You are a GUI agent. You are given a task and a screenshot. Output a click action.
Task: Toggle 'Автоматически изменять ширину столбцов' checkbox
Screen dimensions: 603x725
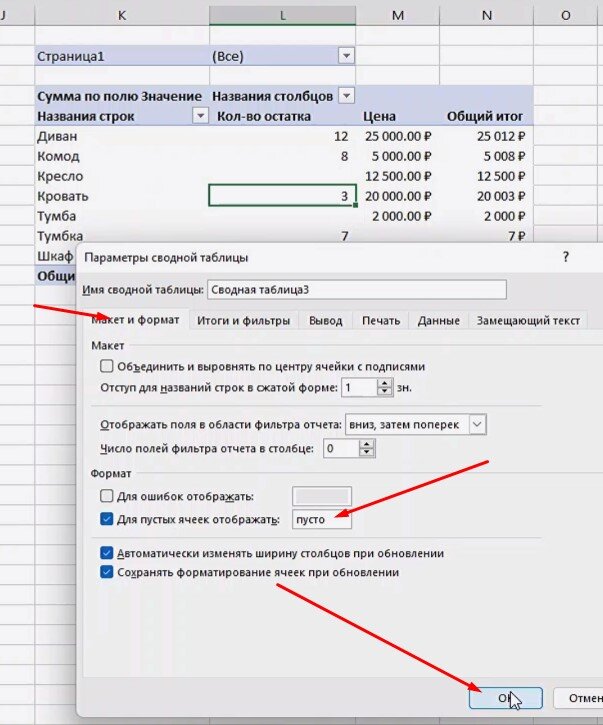click(x=106, y=553)
